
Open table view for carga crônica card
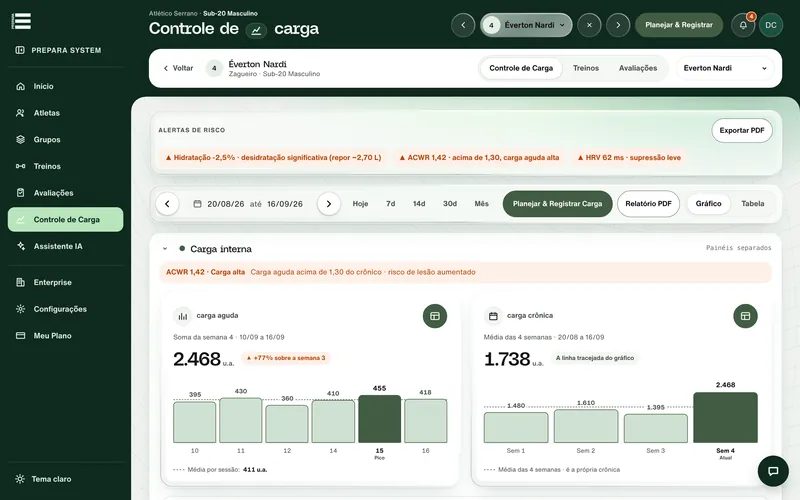pos(745,316)
